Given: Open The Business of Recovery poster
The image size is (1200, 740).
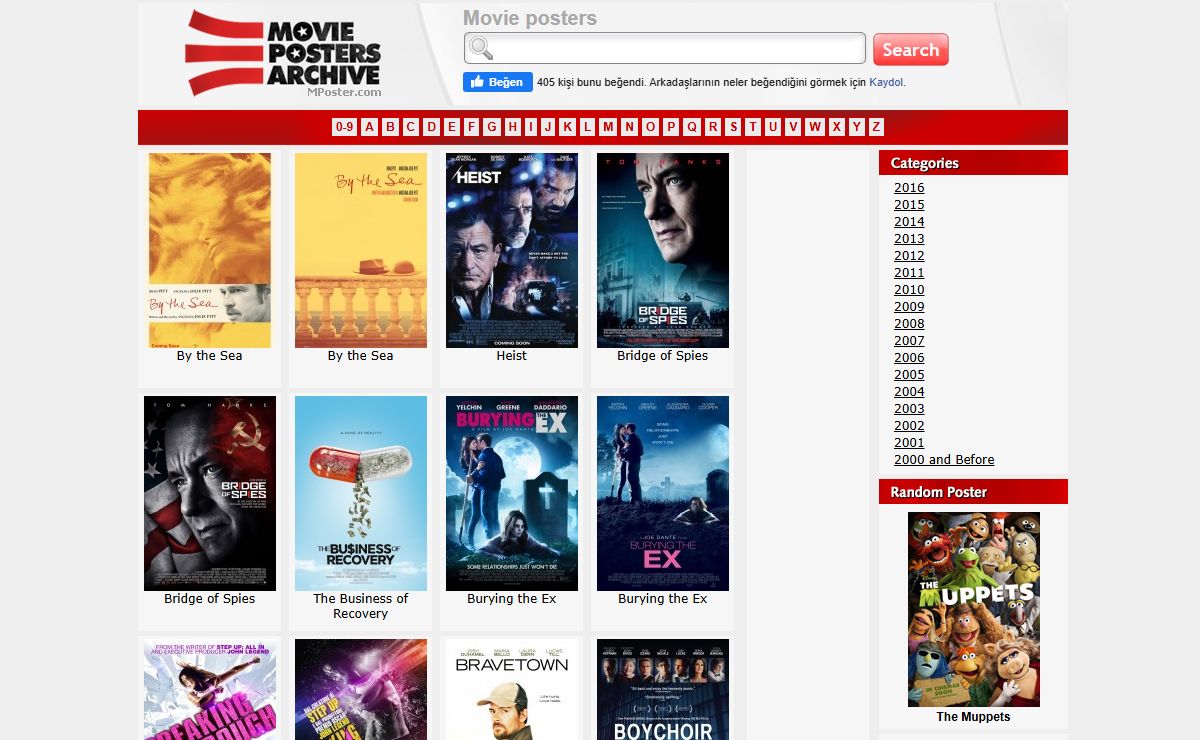Looking at the screenshot, I should click(x=361, y=493).
